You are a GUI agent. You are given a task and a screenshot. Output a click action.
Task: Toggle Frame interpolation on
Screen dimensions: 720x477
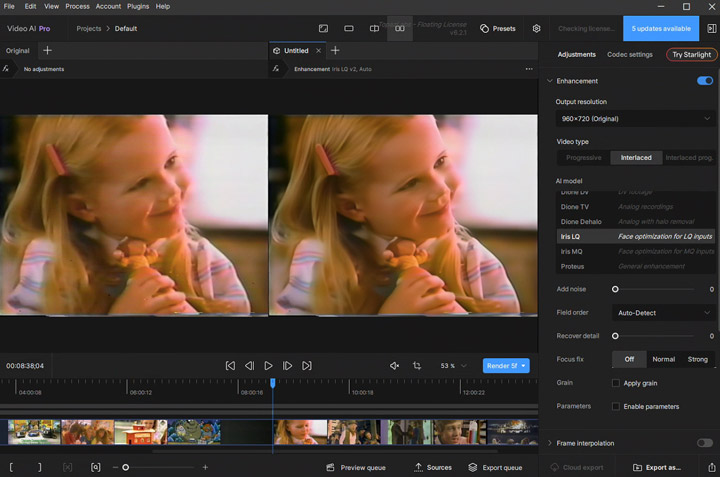[x=705, y=443]
